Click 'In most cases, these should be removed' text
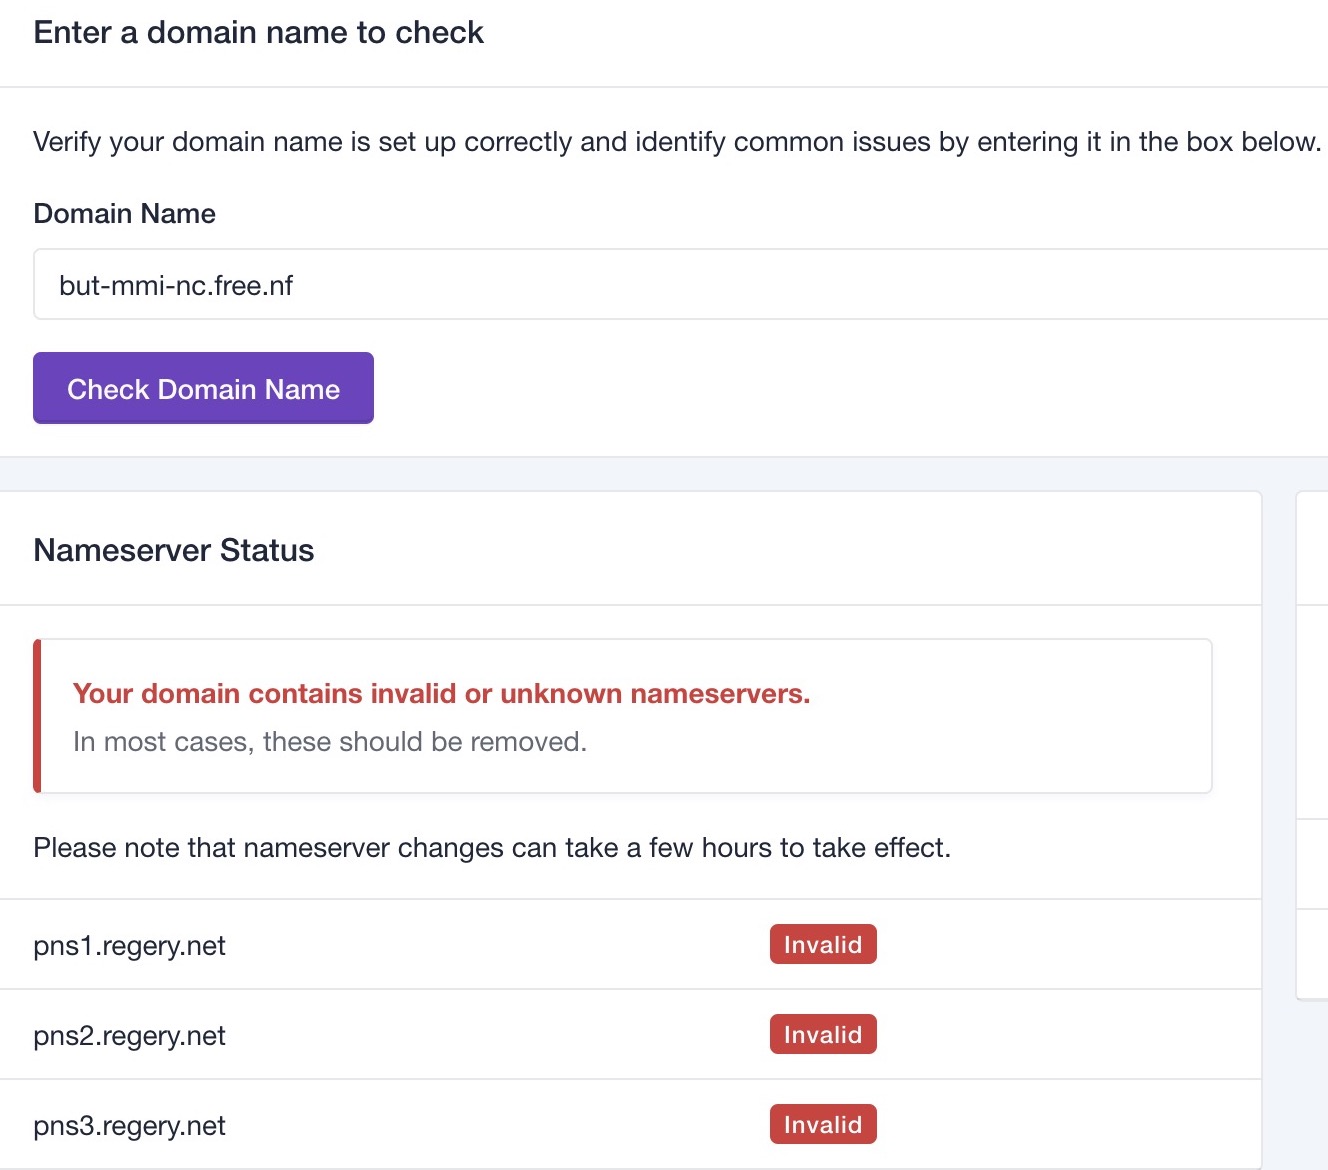 [330, 742]
